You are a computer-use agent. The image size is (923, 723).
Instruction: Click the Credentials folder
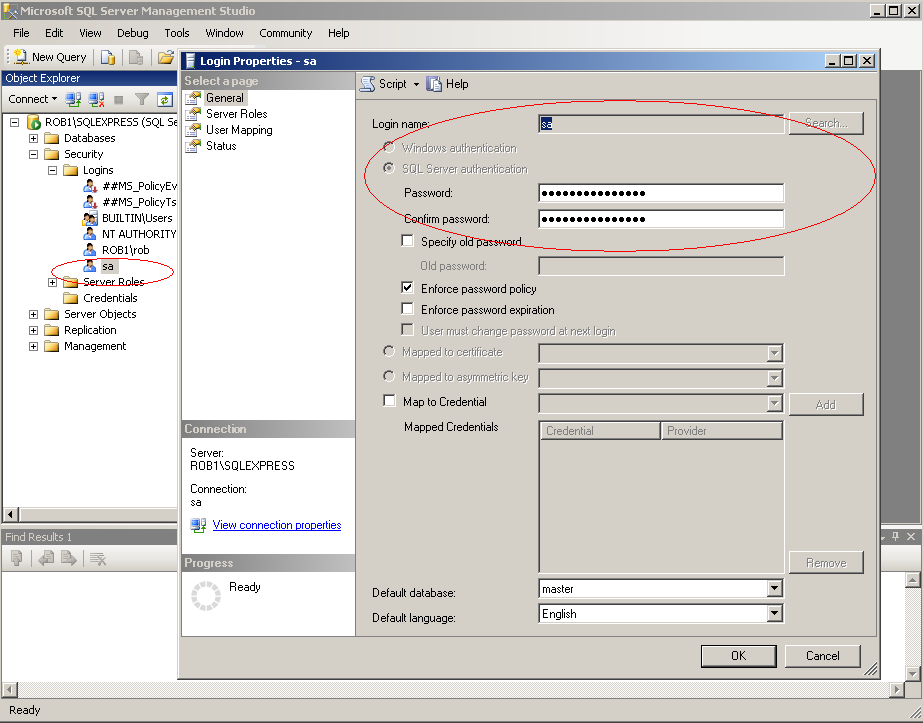(110, 298)
